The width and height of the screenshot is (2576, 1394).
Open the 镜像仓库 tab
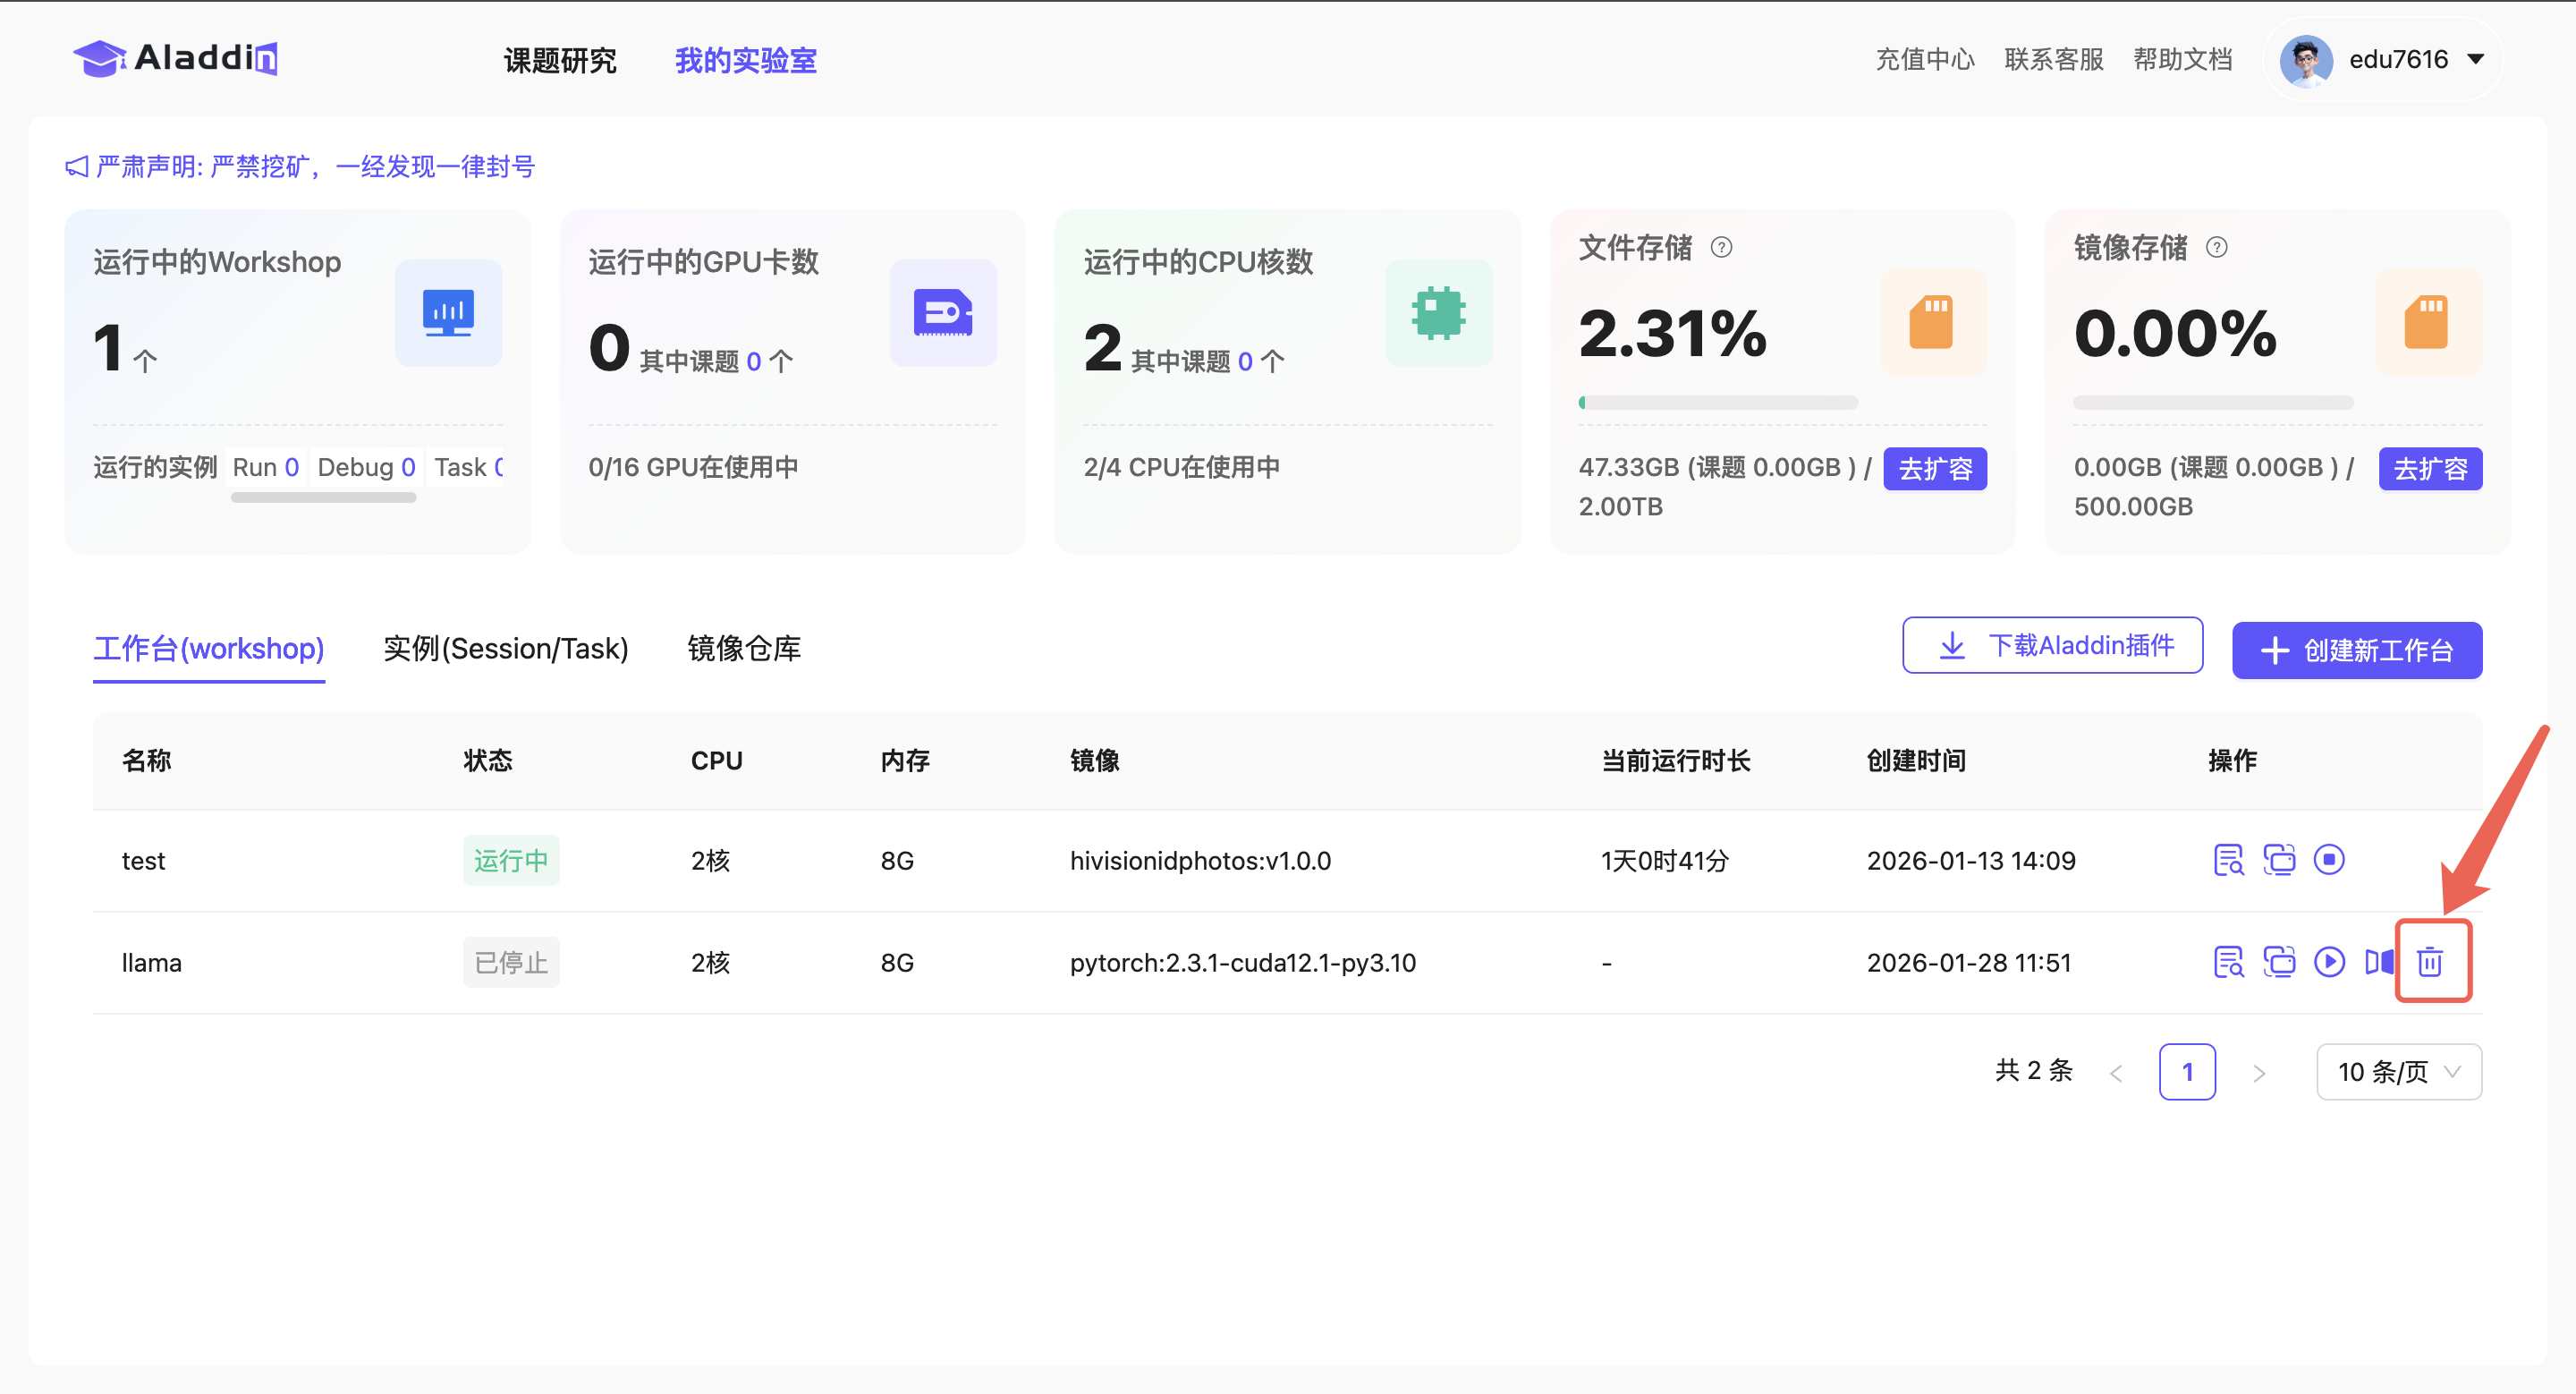(744, 649)
